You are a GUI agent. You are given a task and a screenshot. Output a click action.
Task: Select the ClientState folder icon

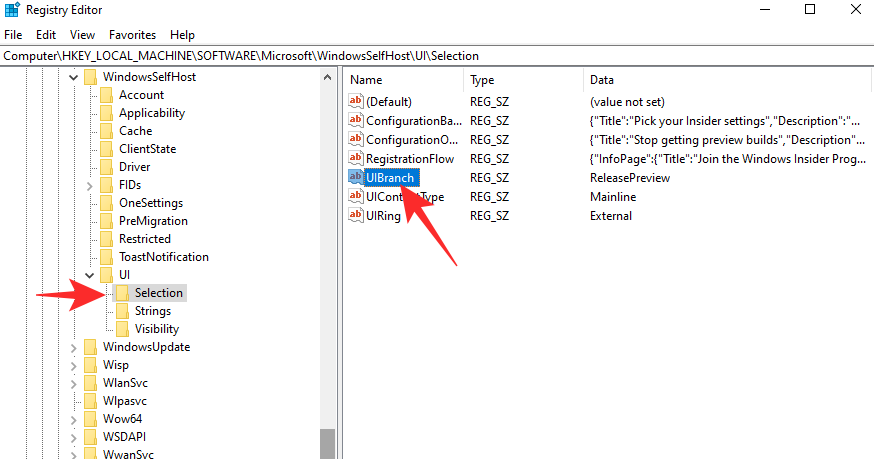(106, 149)
